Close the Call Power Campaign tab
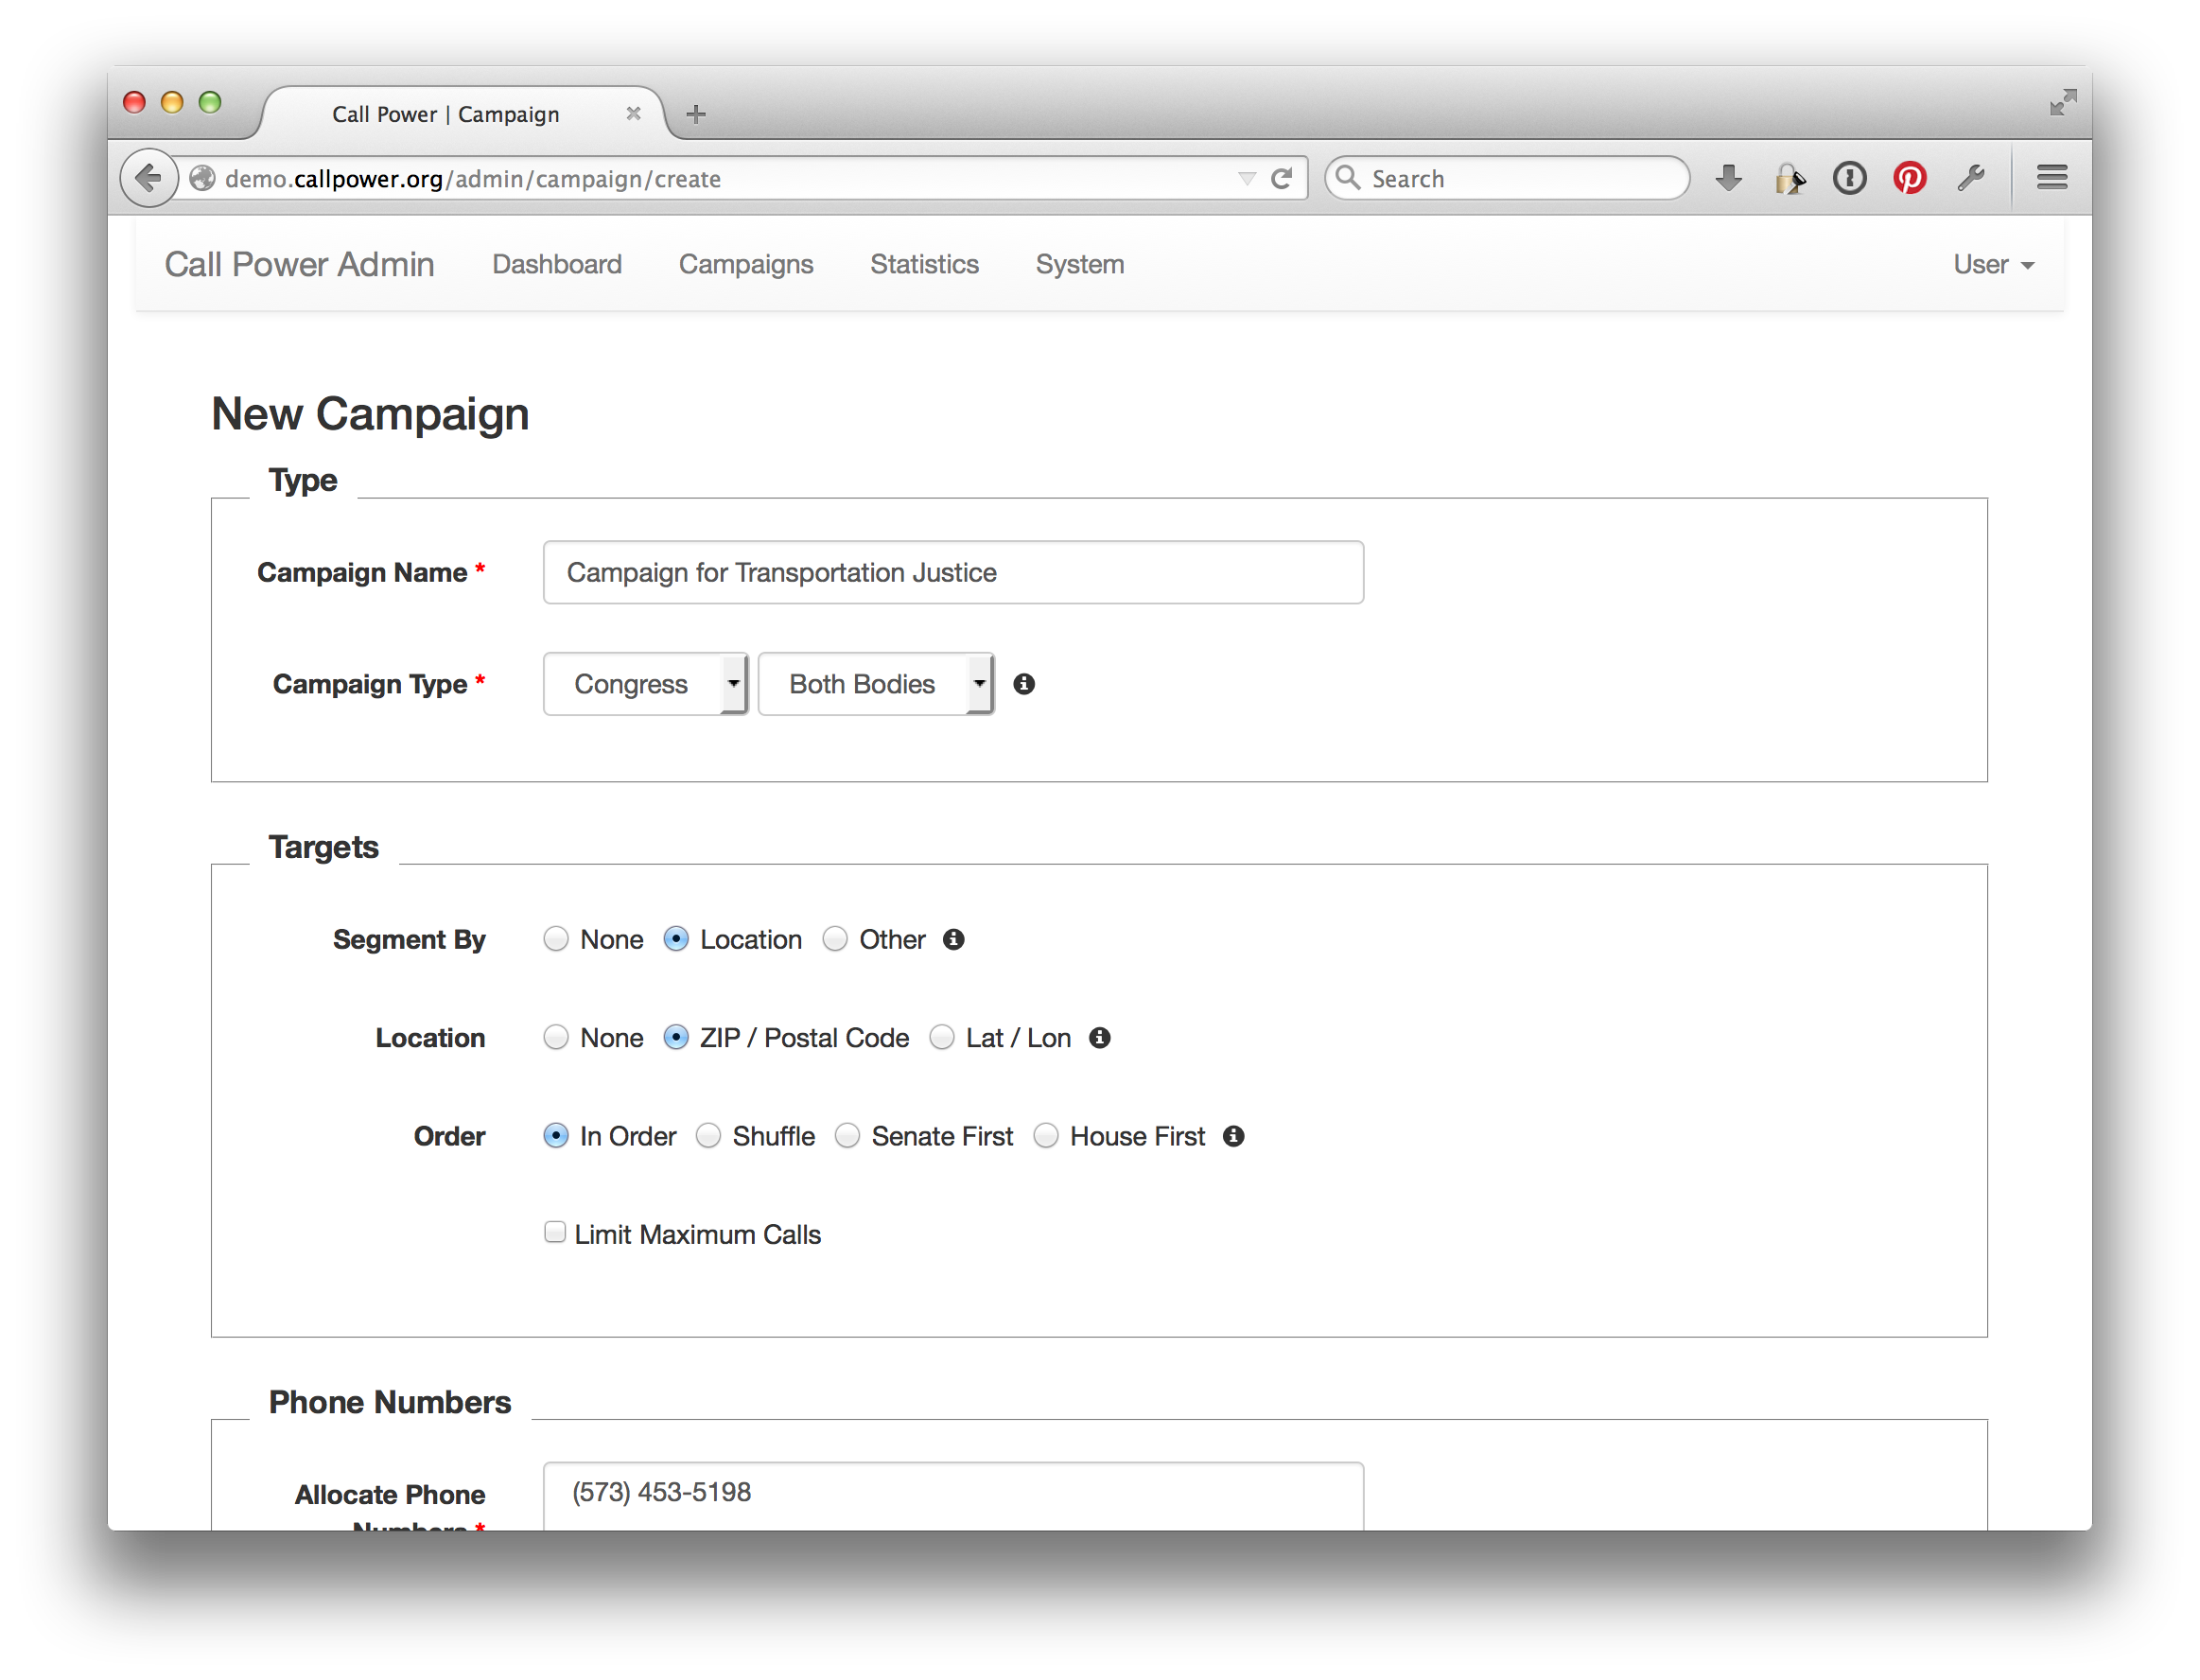This screenshot has width=2200, height=1680. [x=633, y=114]
